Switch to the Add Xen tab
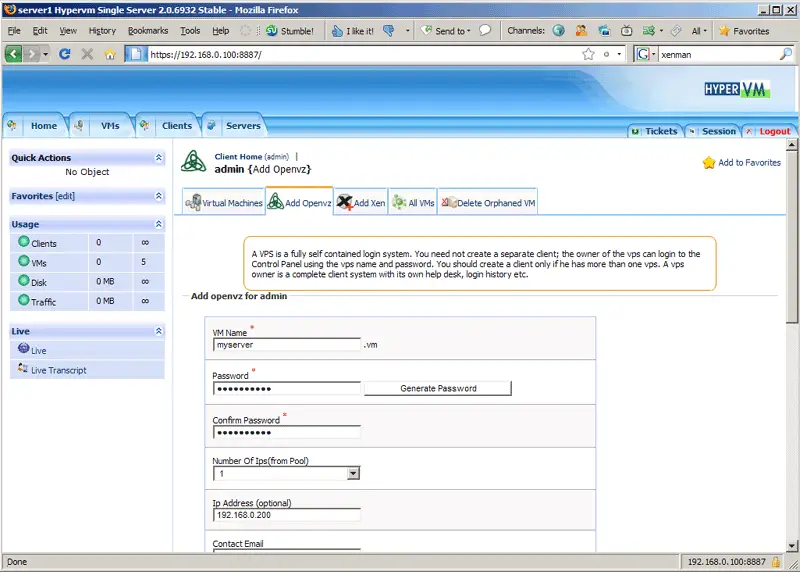 coord(361,203)
